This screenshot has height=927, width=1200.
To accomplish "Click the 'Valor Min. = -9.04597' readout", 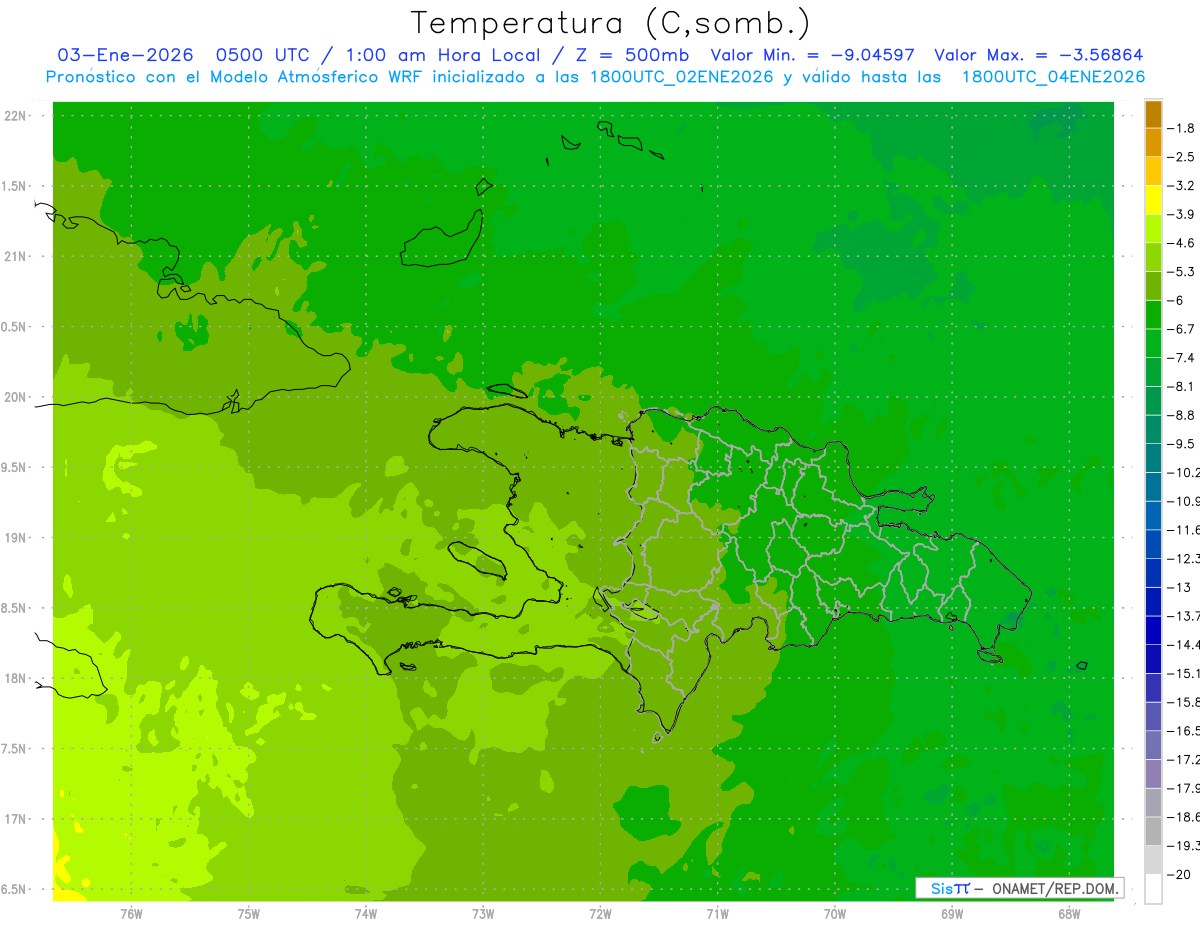I will coord(812,55).
